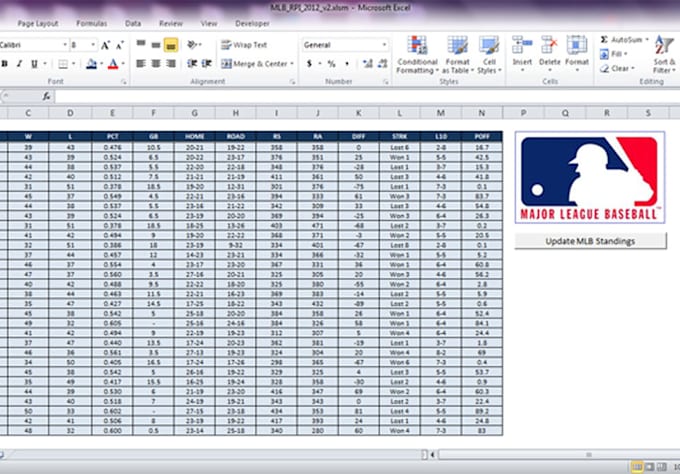680x474 pixels.
Task: Apply borders with the Borders icon
Action: click(63, 64)
